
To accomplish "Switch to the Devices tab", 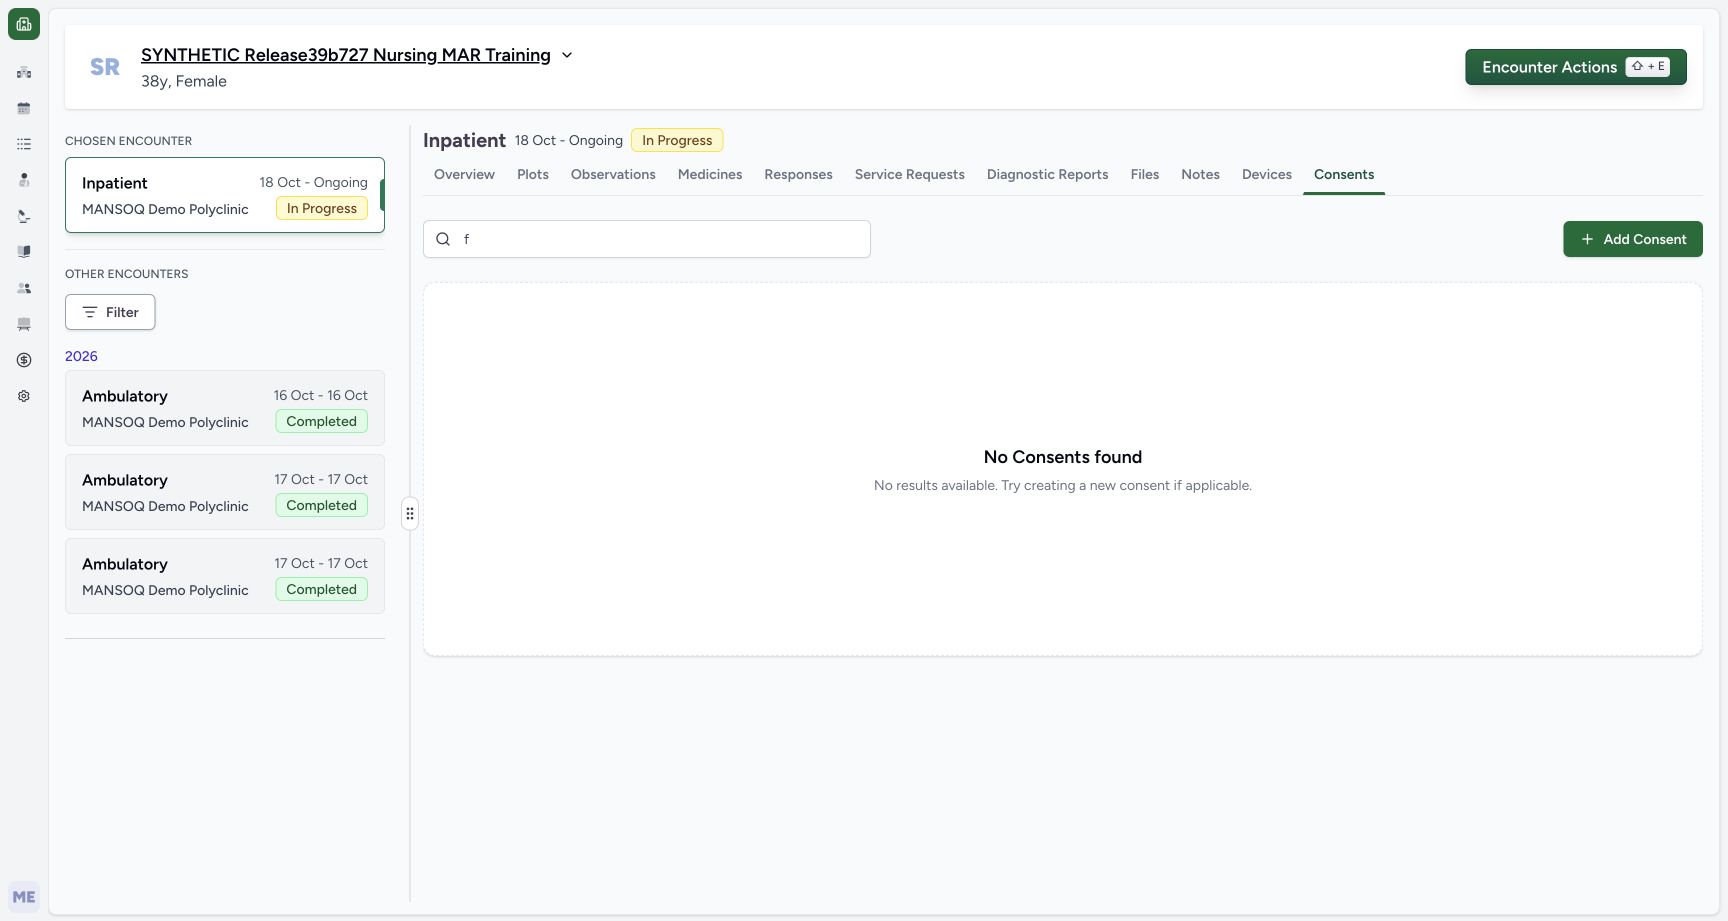I will (x=1267, y=174).
